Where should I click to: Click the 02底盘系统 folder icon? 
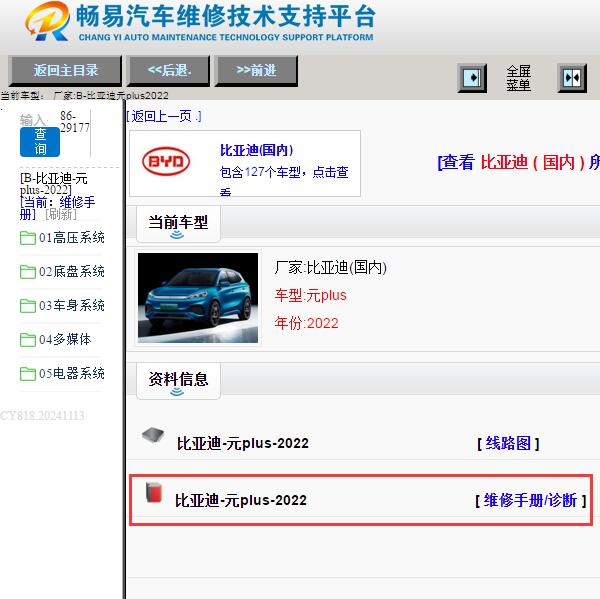[x=28, y=272]
